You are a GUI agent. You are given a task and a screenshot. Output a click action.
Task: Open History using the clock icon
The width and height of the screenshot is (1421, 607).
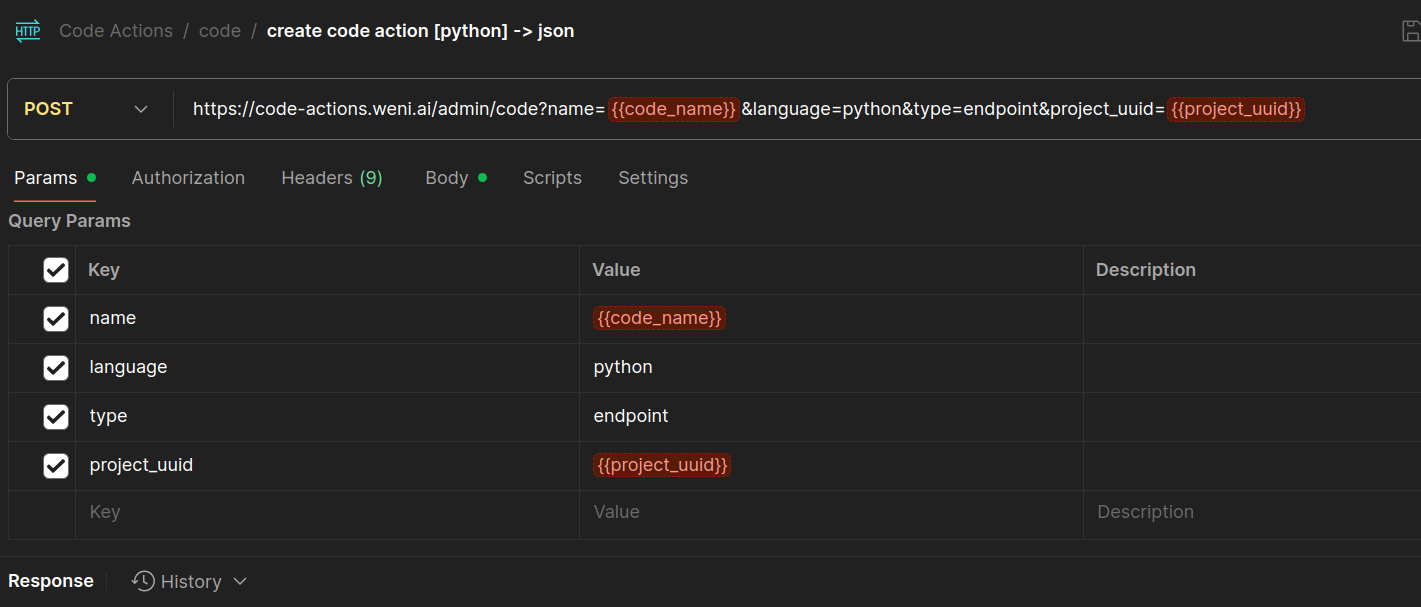click(143, 581)
